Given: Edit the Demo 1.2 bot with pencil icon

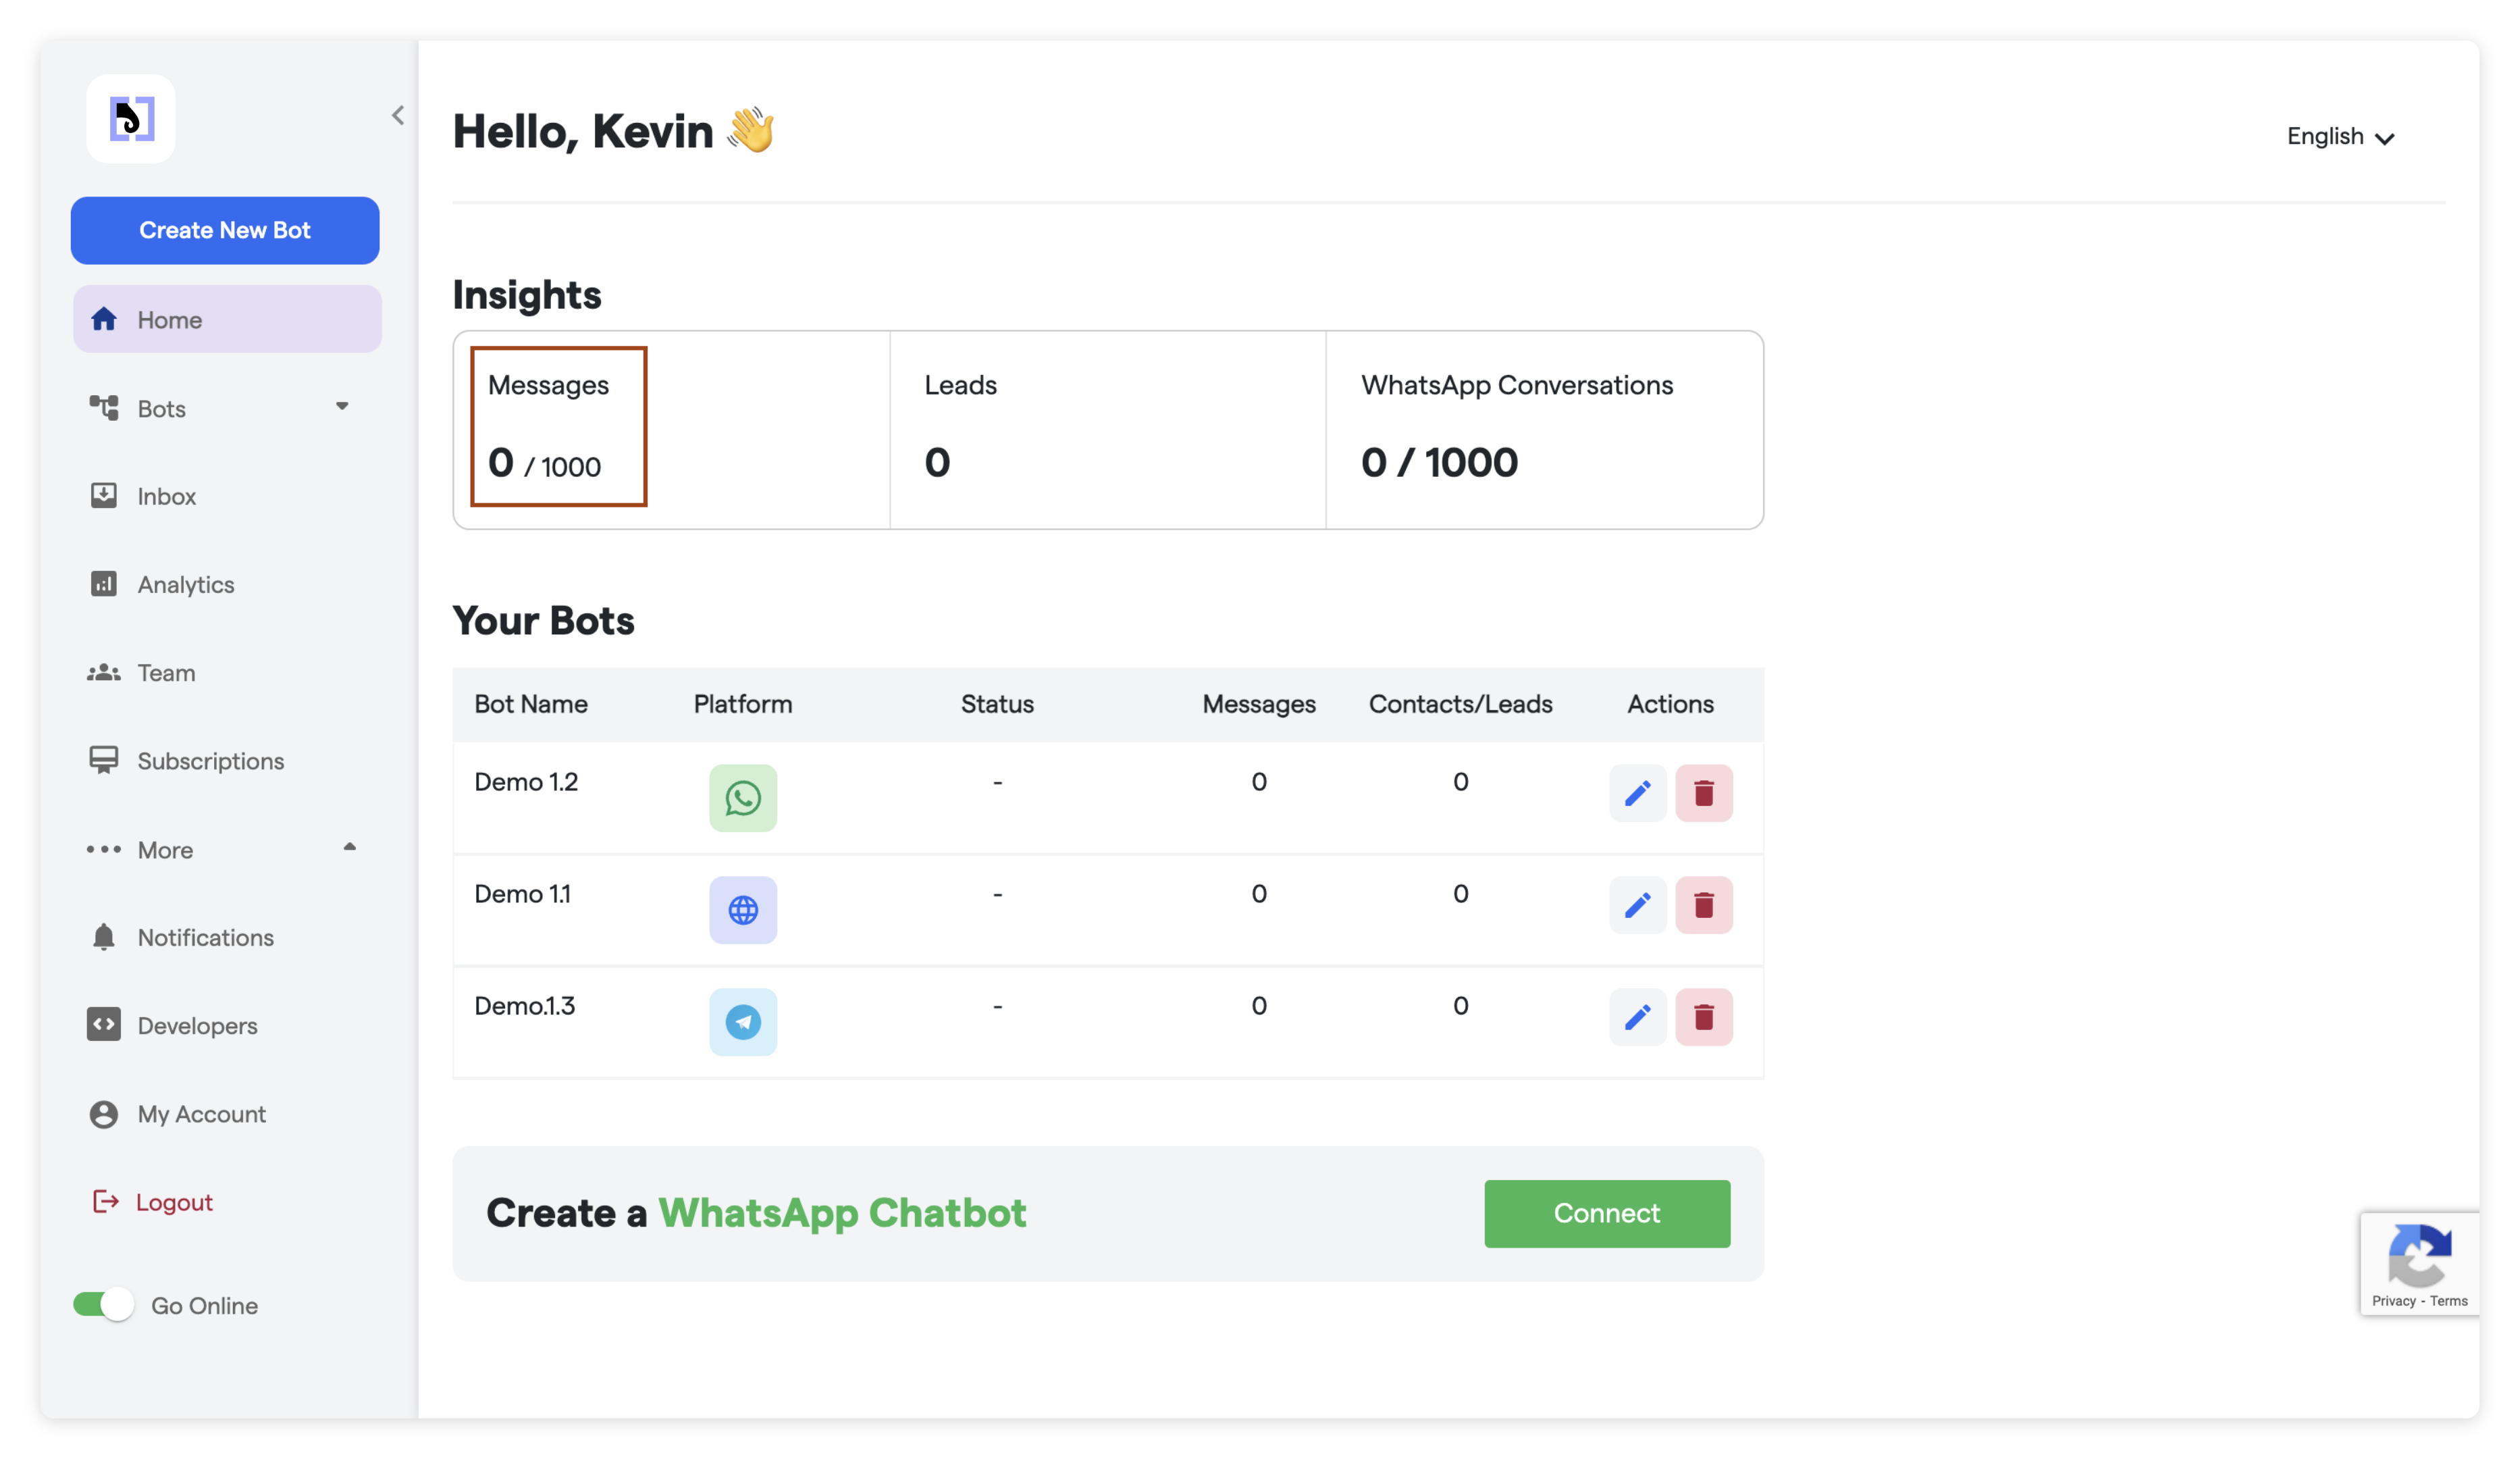Looking at the screenshot, I should click(1637, 793).
